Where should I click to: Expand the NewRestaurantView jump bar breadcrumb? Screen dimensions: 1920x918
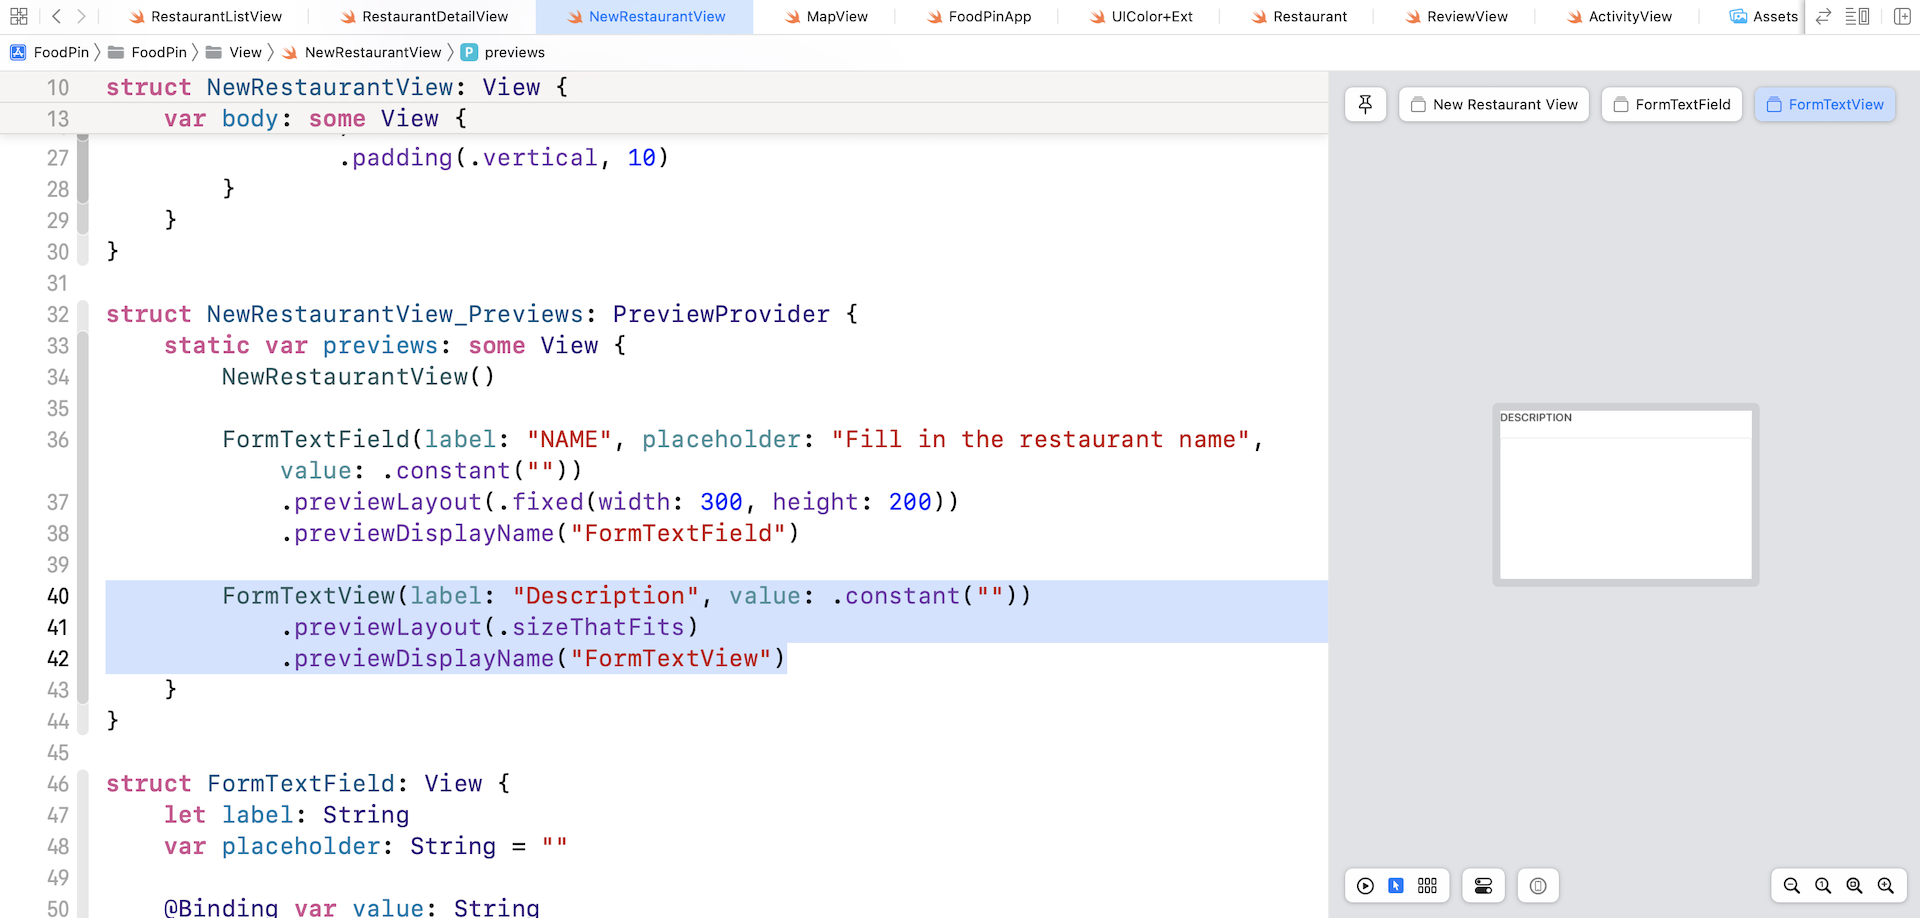pyautogui.click(x=372, y=52)
